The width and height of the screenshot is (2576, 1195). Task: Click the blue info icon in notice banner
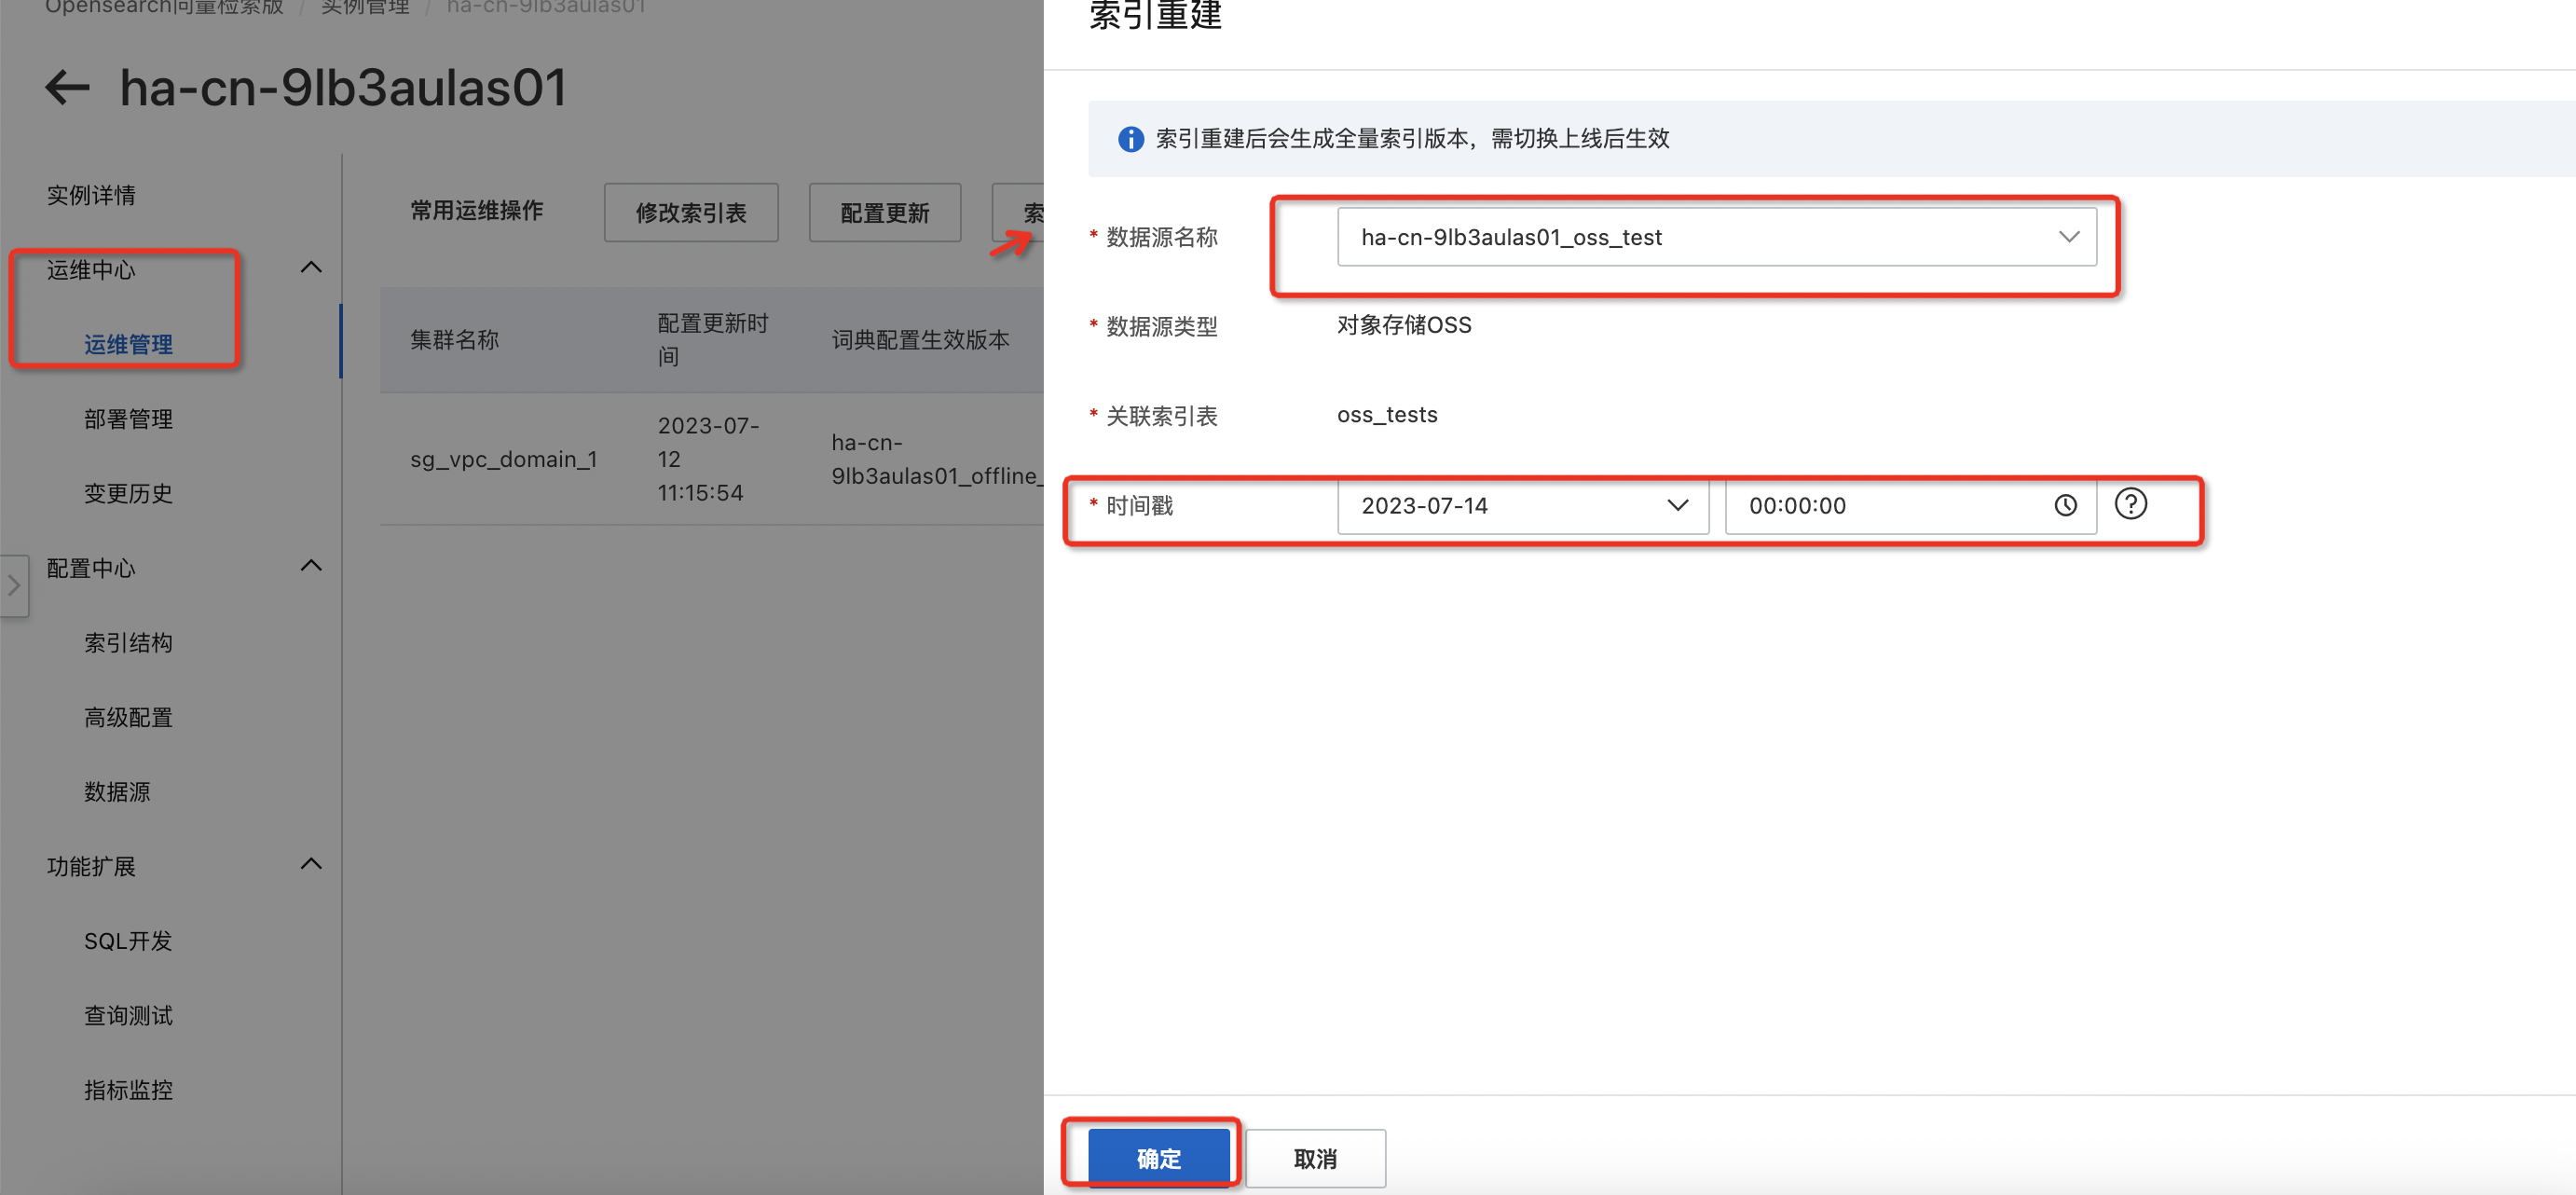pos(1130,139)
